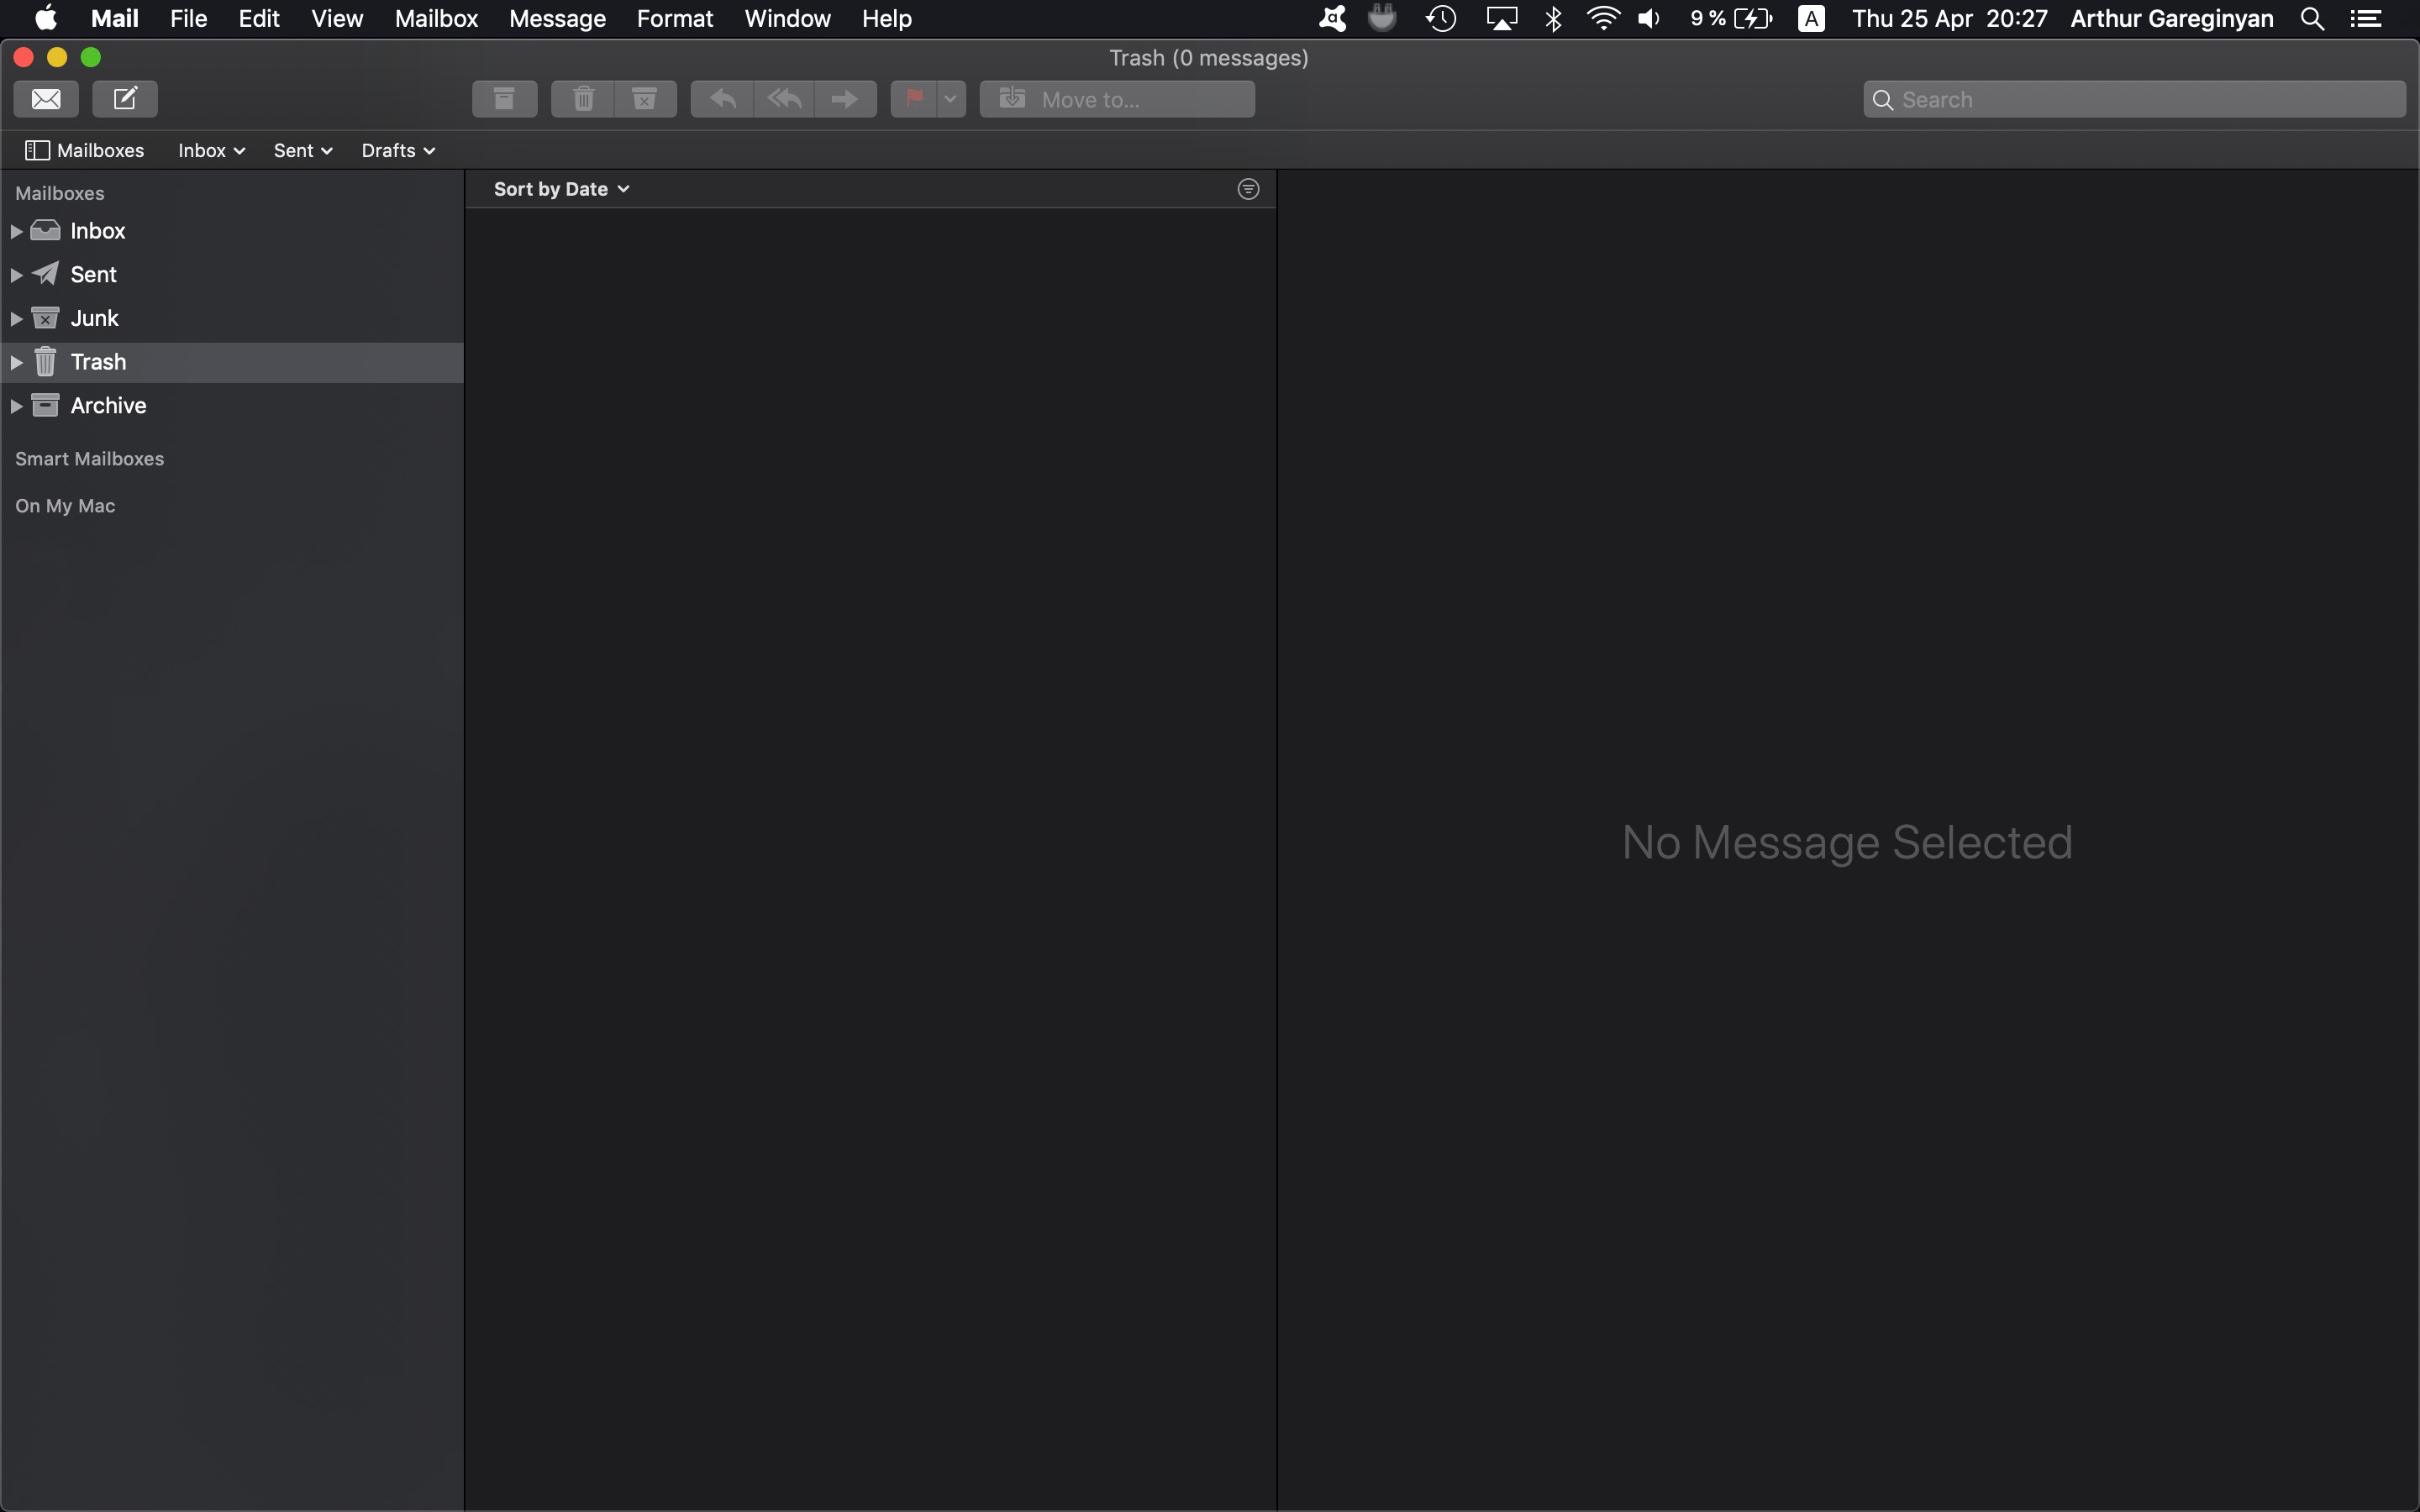Click the compose new message icon
The image size is (2420, 1512).
(x=124, y=99)
